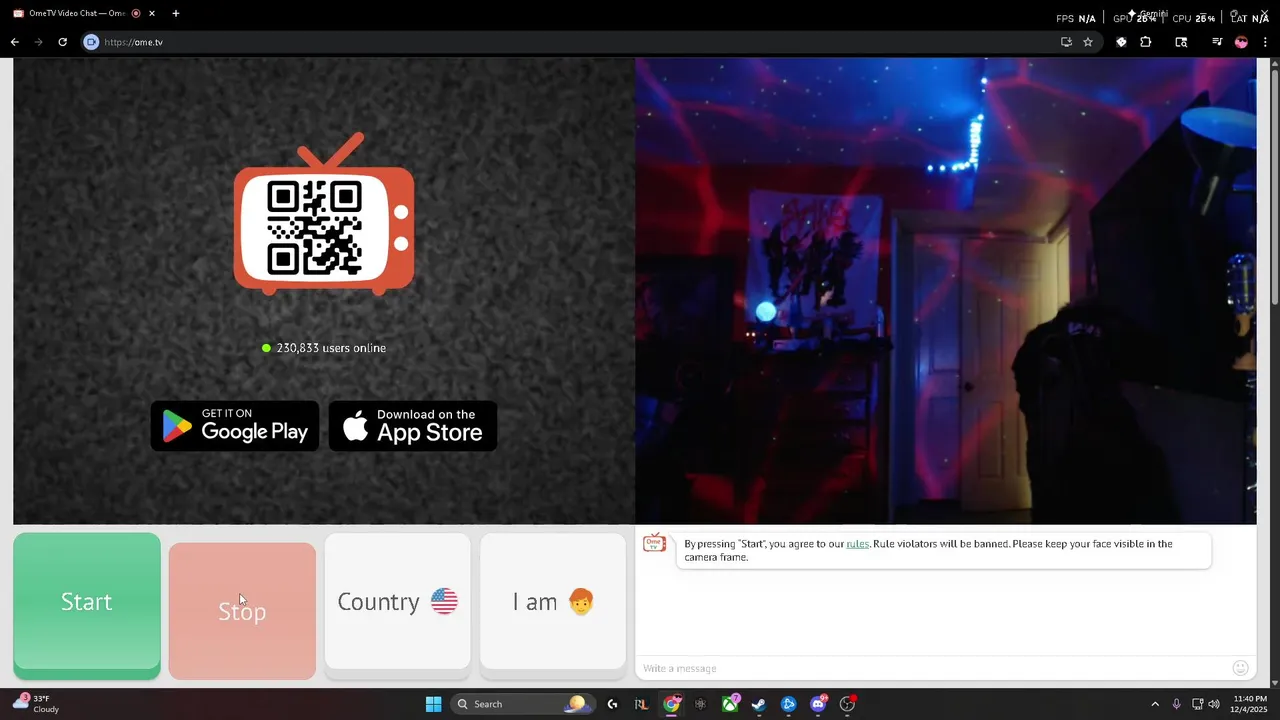Click the OmeTV QR code television logo
Viewport: 1280px width, 720px height.
324,214
